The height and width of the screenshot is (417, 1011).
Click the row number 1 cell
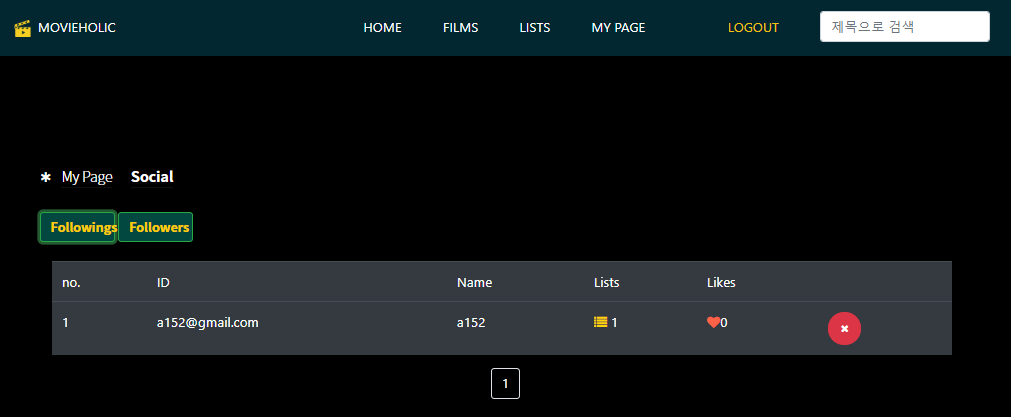[65, 323]
